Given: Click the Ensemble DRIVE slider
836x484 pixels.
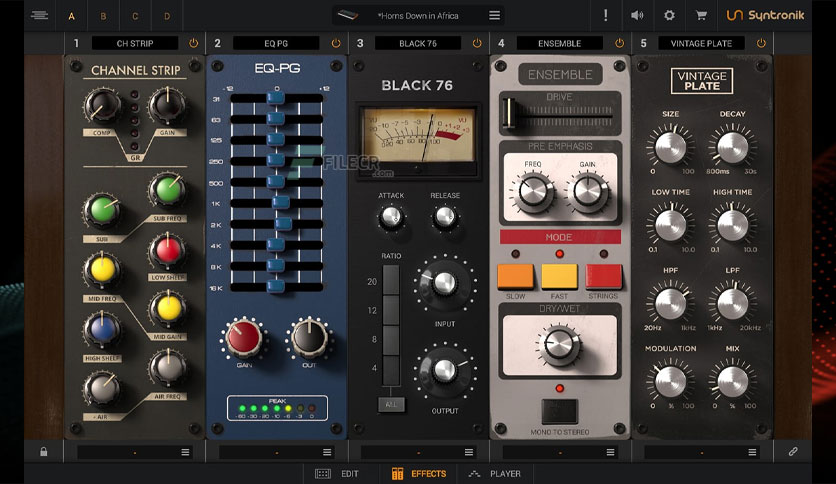Looking at the screenshot, I should 558,111.
